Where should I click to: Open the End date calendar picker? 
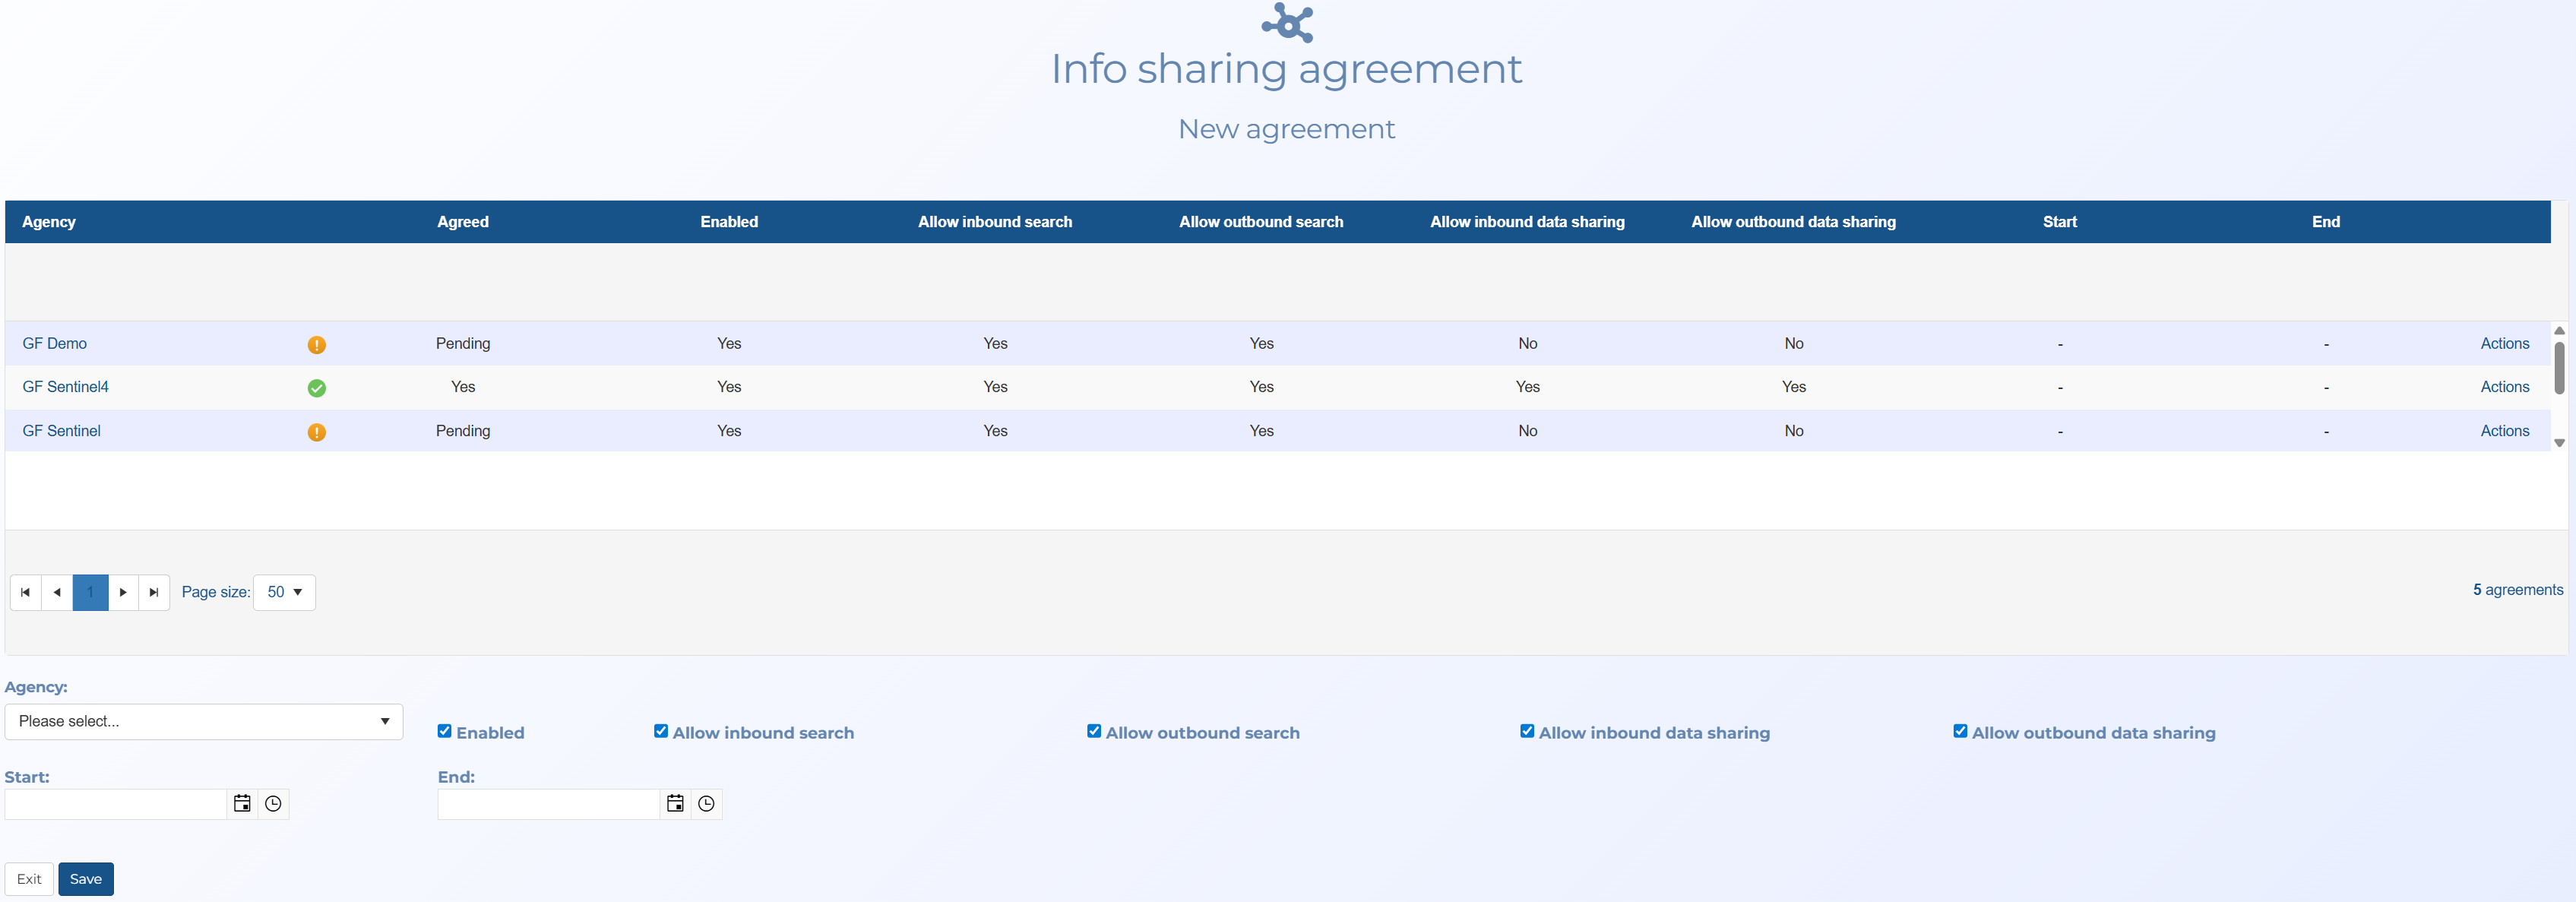click(x=675, y=804)
